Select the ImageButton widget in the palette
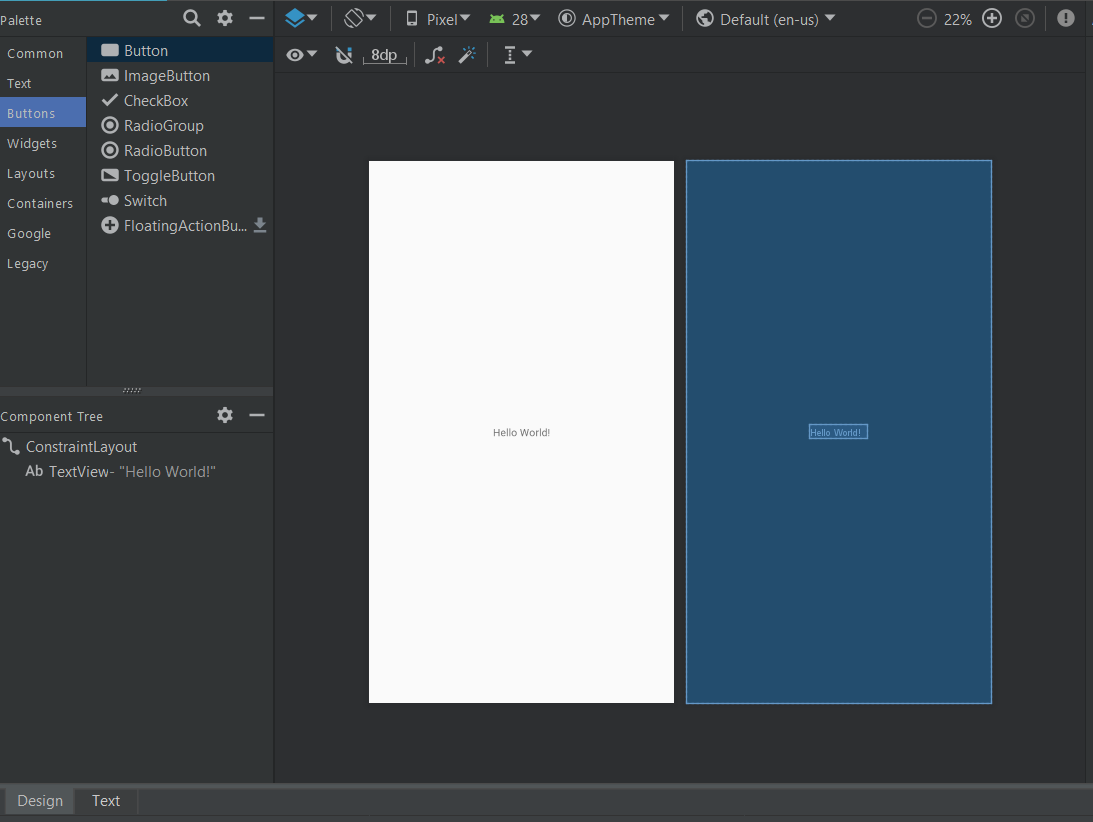 coord(166,75)
